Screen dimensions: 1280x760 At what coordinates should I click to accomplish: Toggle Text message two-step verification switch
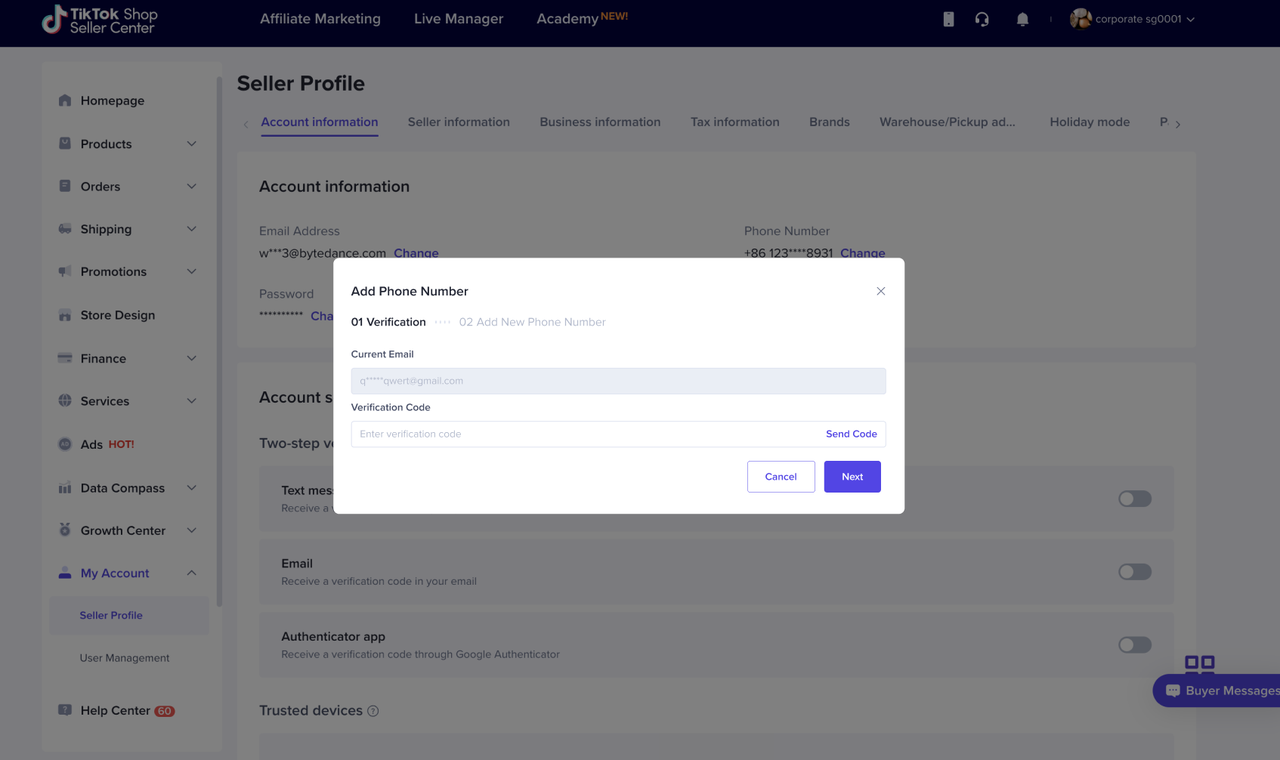point(1134,499)
